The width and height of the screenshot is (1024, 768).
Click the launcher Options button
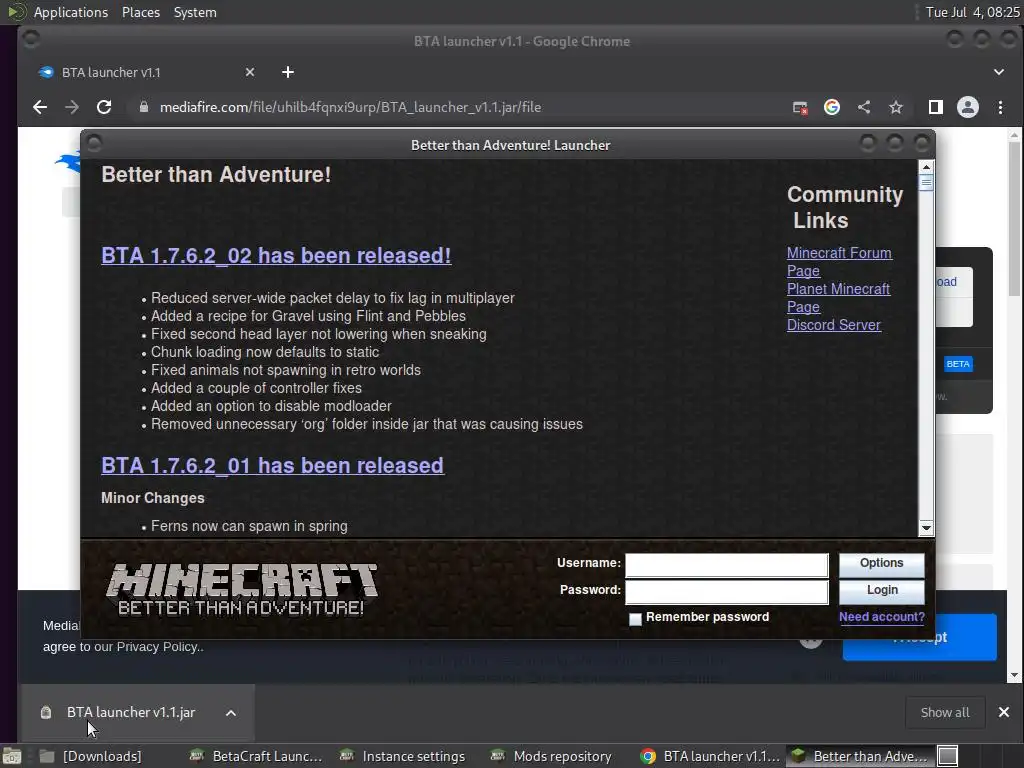[881, 564]
